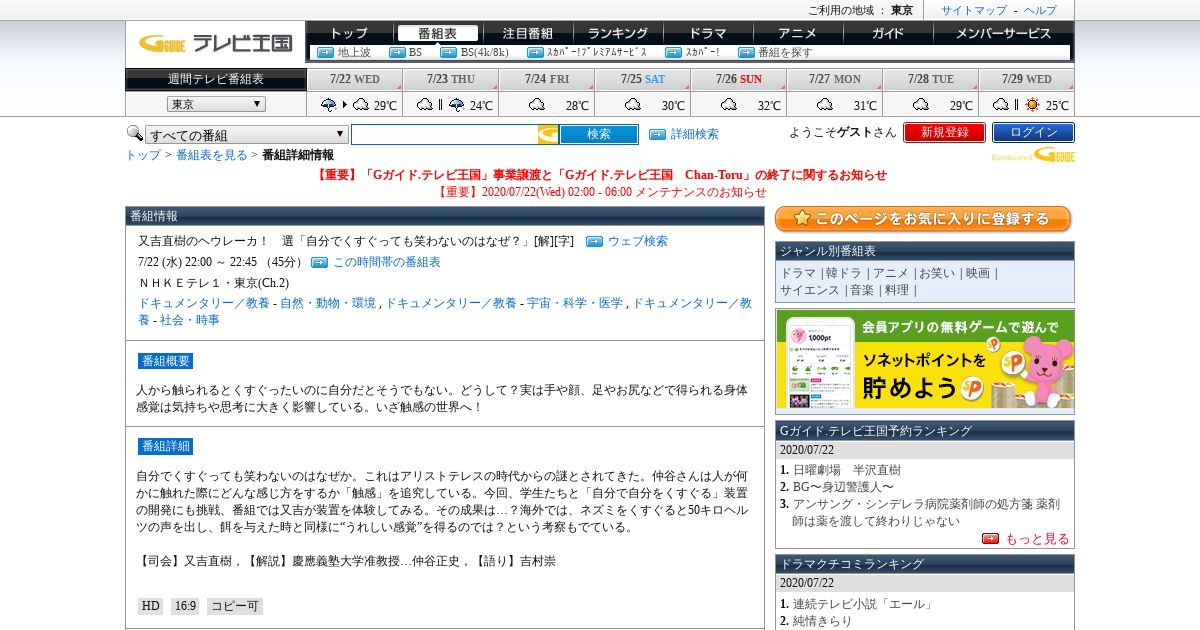
Task: Open 連続テレビ小説「エール」 ranking entry
Action: click(862, 604)
